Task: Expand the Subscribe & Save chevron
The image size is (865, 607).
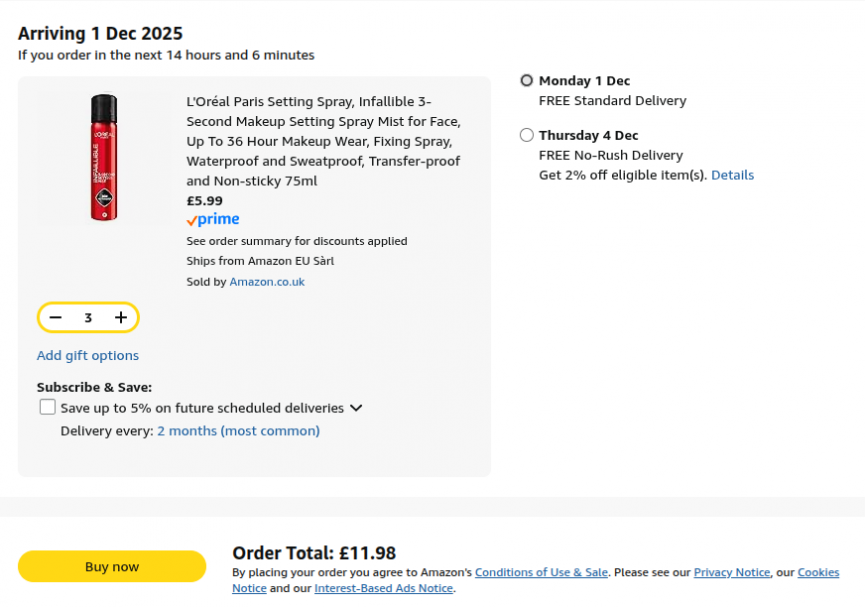Action: pyautogui.click(x=356, y=408)
